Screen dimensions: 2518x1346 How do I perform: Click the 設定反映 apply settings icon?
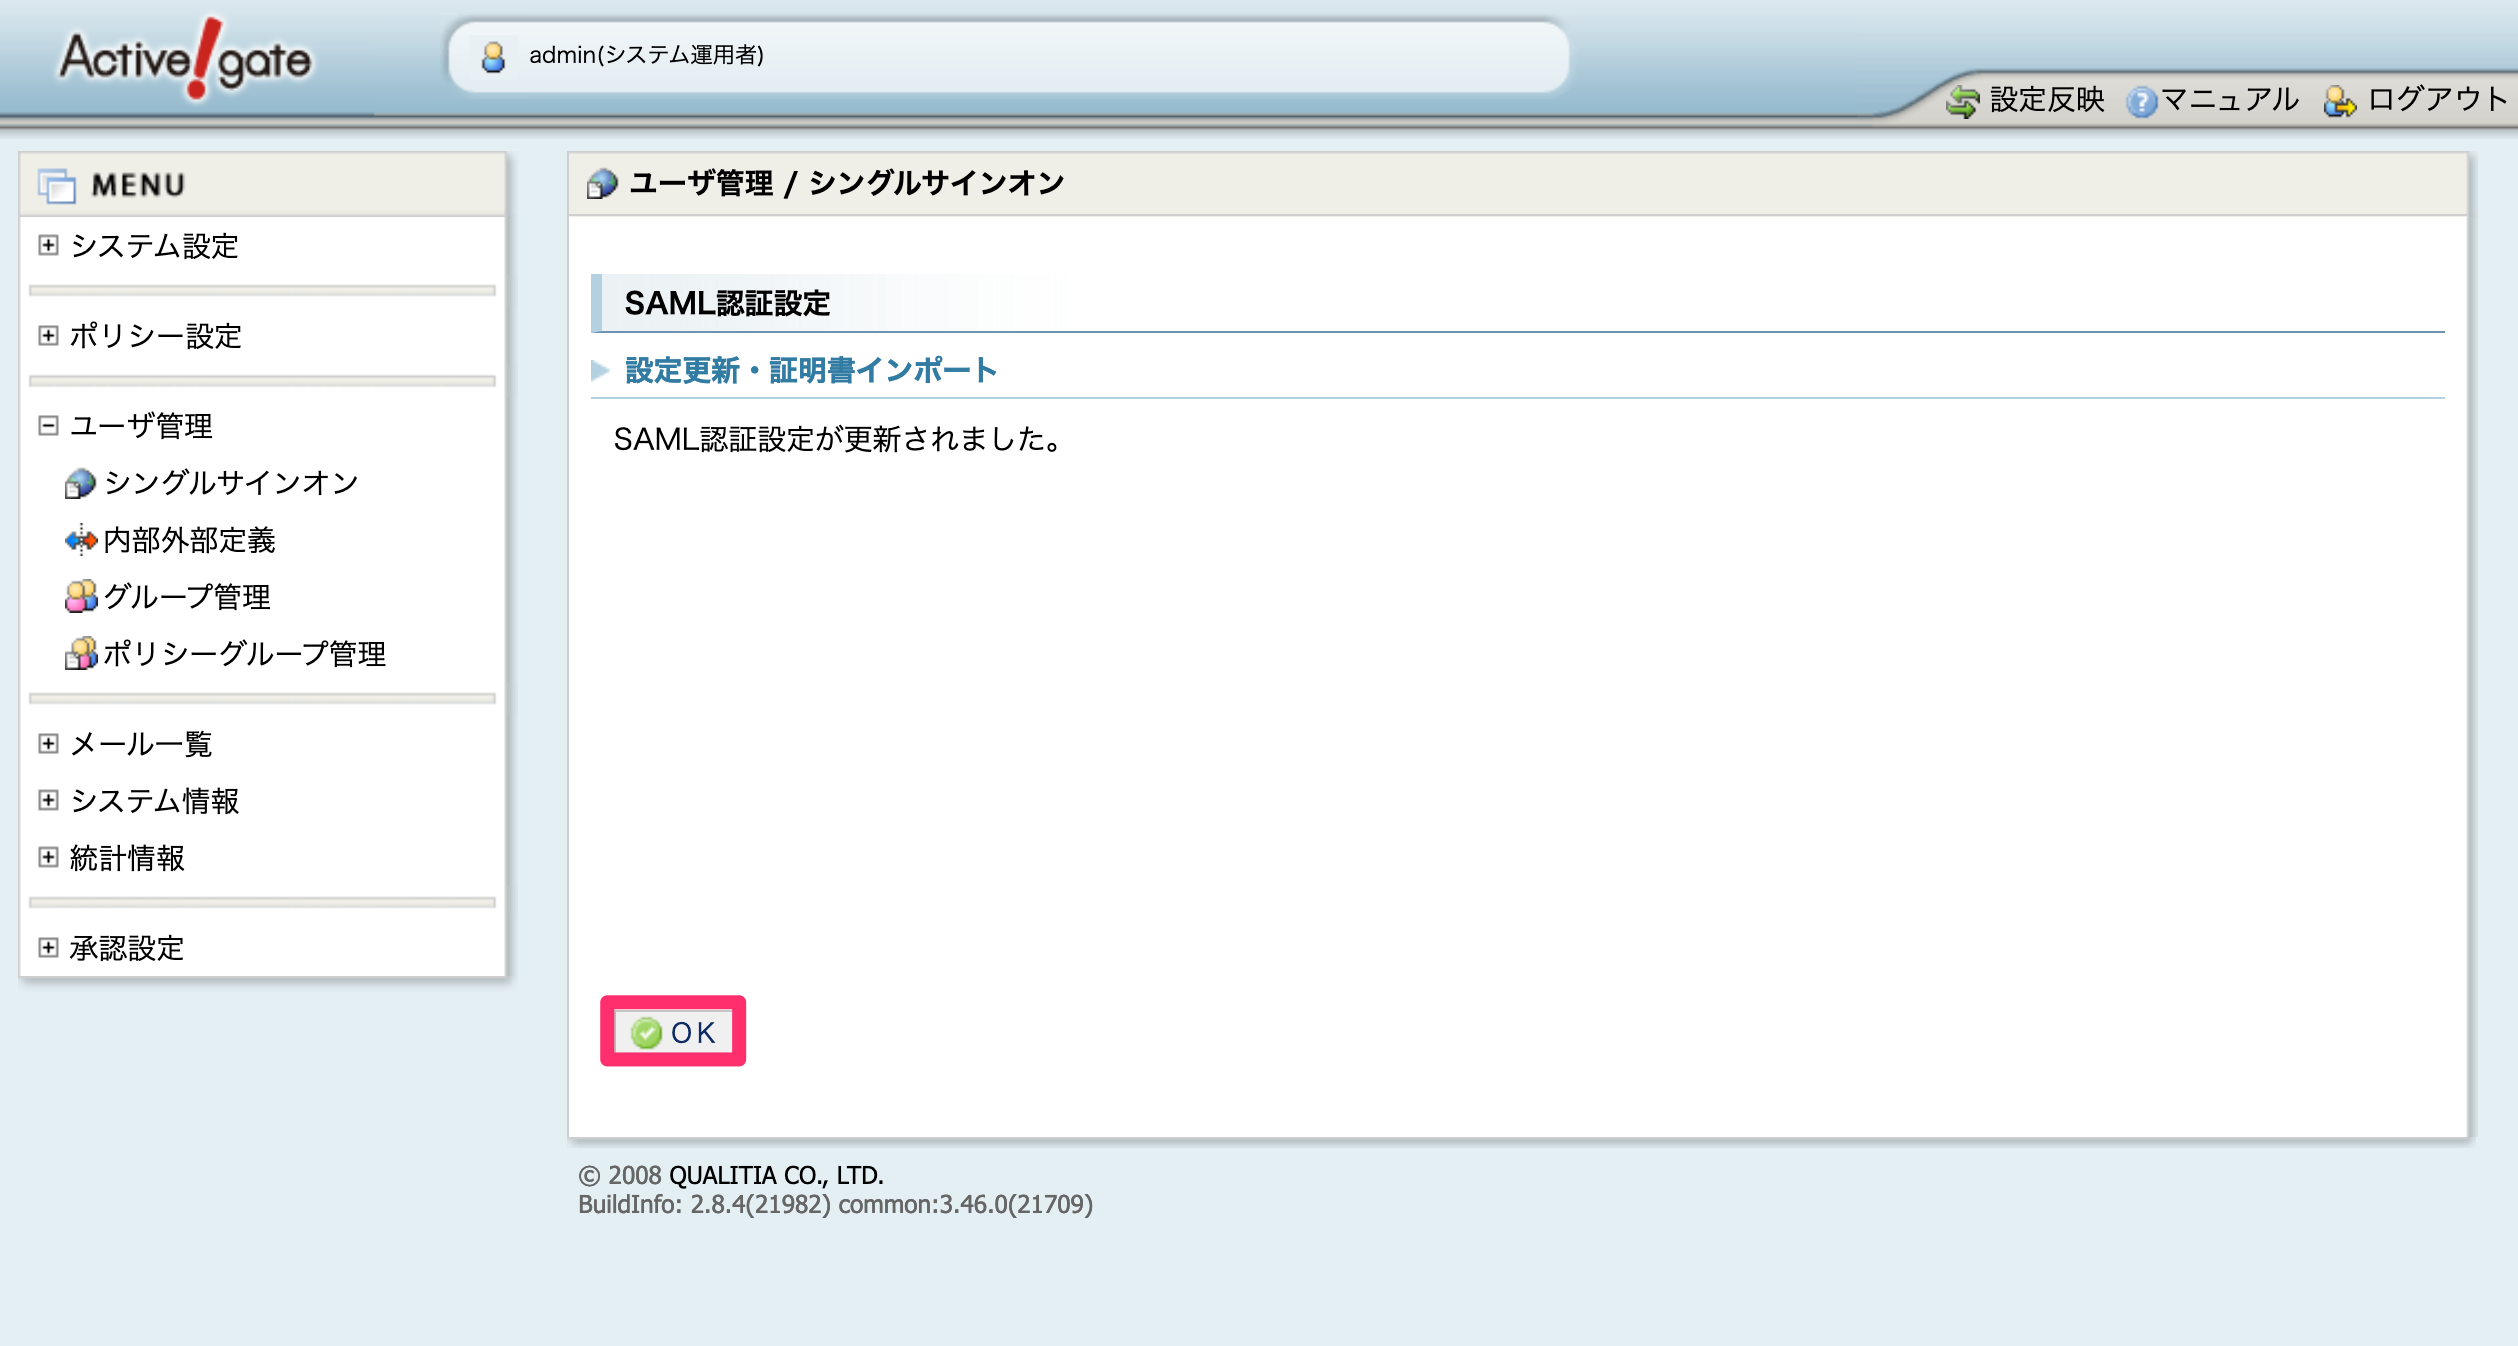click(1963, 100)
